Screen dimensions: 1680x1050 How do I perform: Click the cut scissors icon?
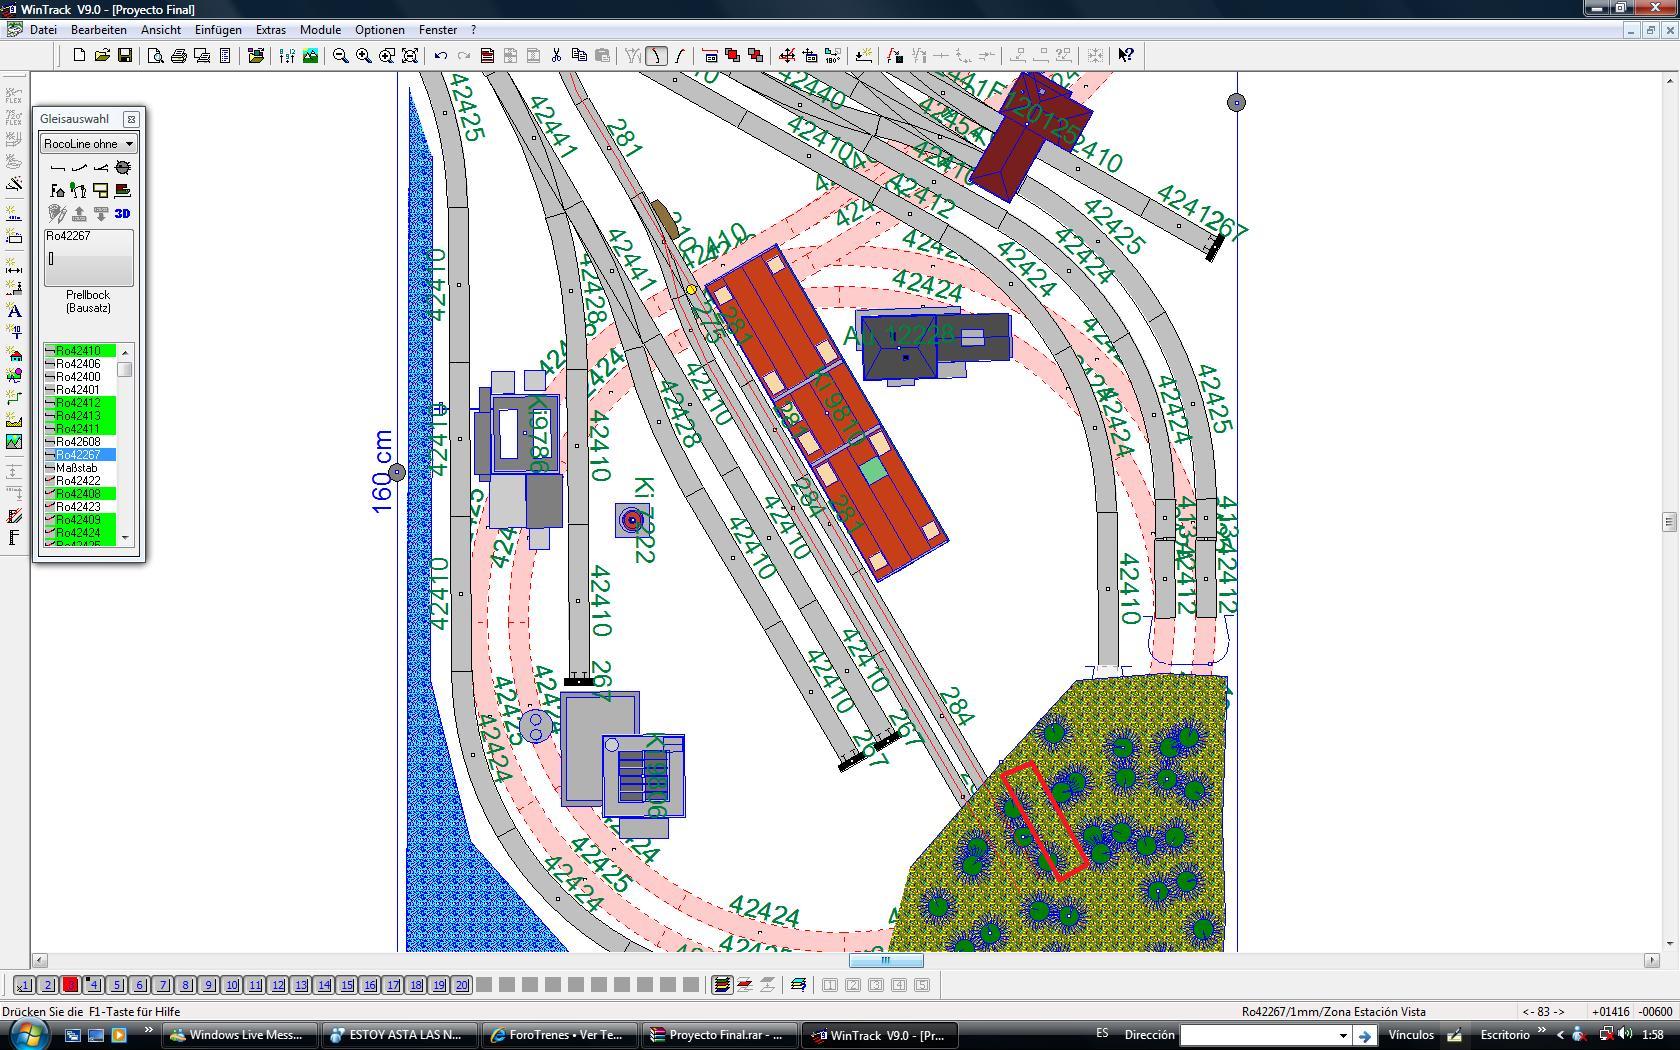(x=556, y=56)
